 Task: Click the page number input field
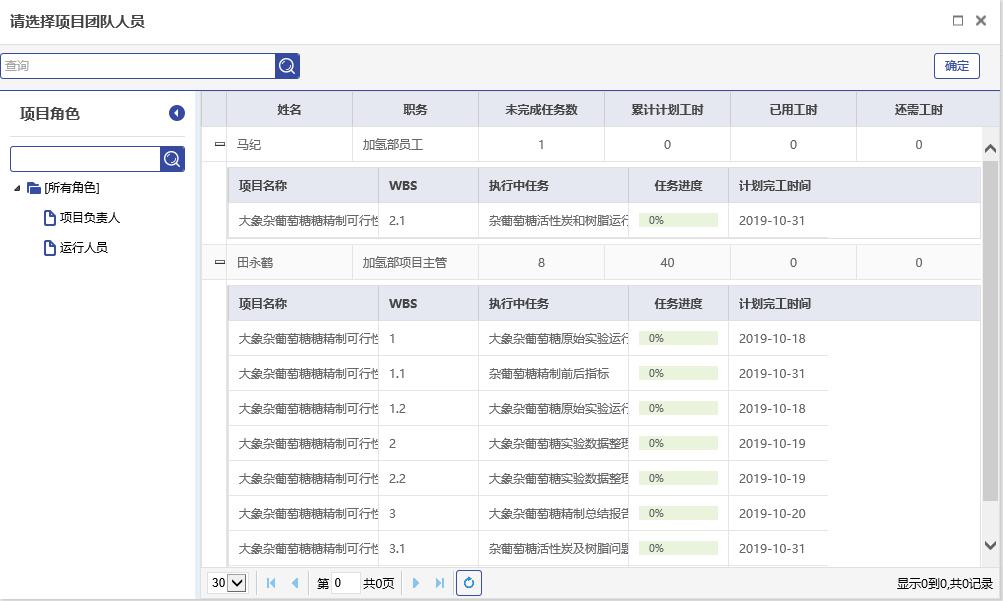click(345, 583)
